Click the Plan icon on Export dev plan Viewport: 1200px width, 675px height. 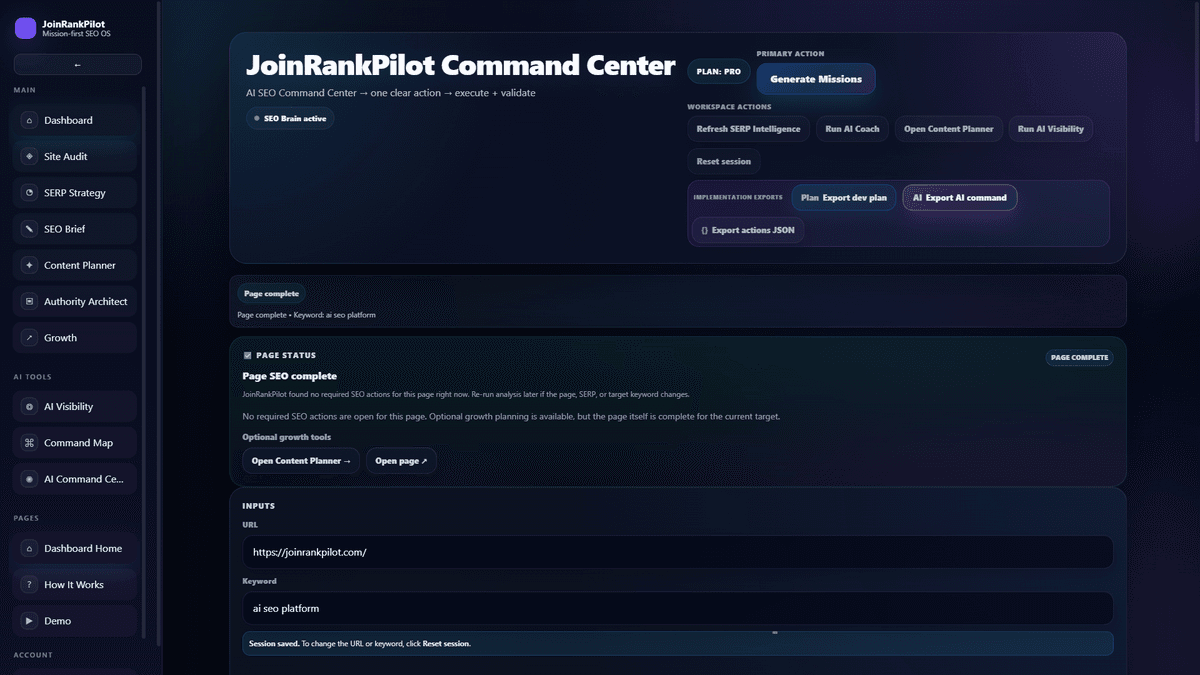tap(809, 198)
